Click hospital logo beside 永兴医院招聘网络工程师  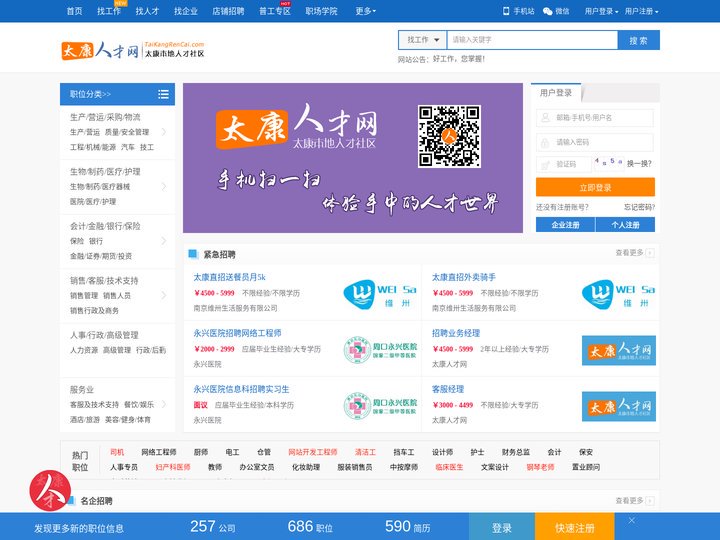[x=380, y=350]
